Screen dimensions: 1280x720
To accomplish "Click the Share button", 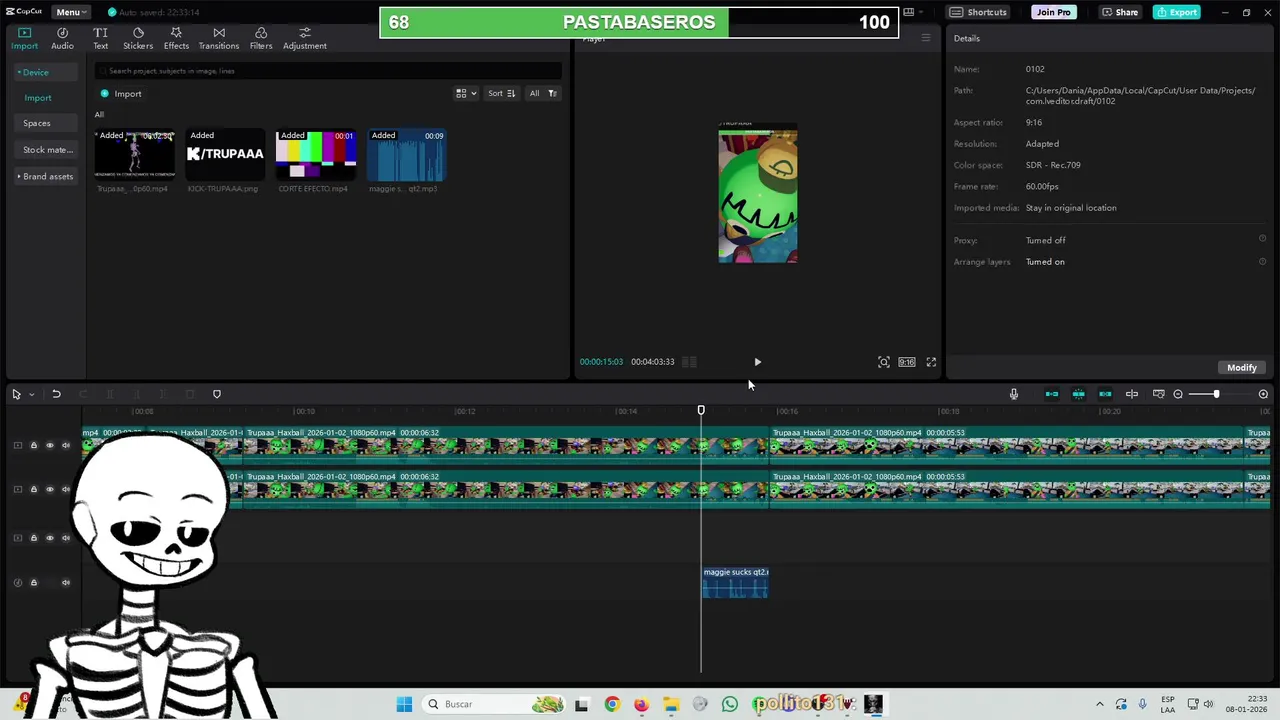I will 1120,12.
